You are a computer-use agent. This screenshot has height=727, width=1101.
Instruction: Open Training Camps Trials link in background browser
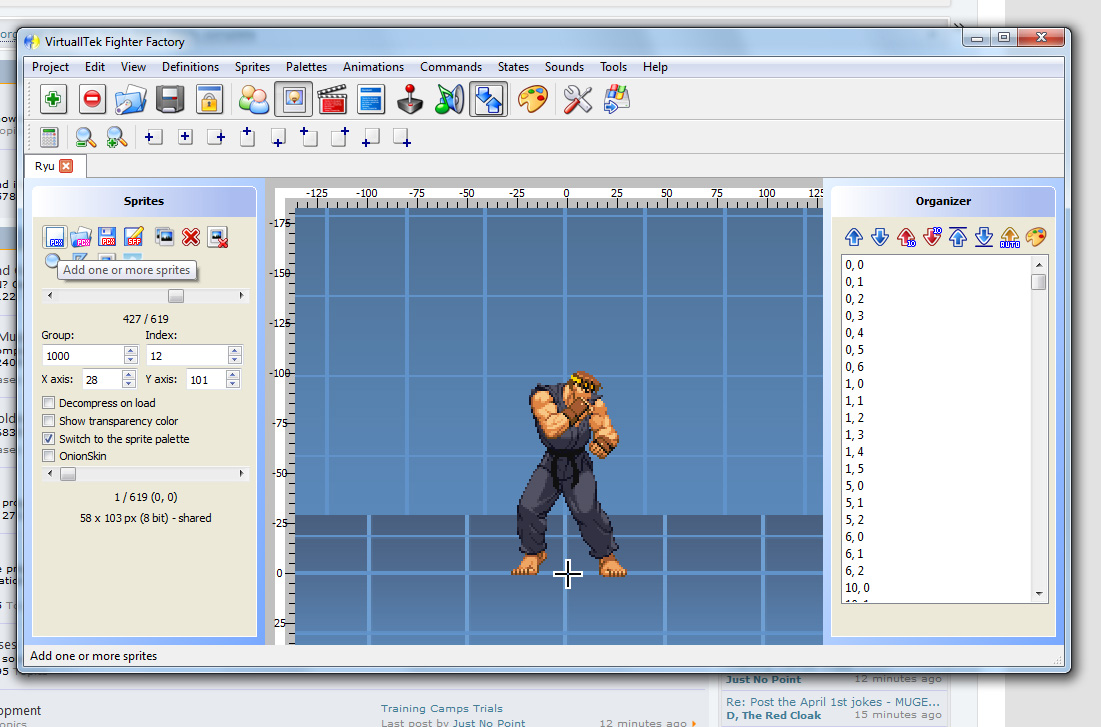[x=442, y=708]
